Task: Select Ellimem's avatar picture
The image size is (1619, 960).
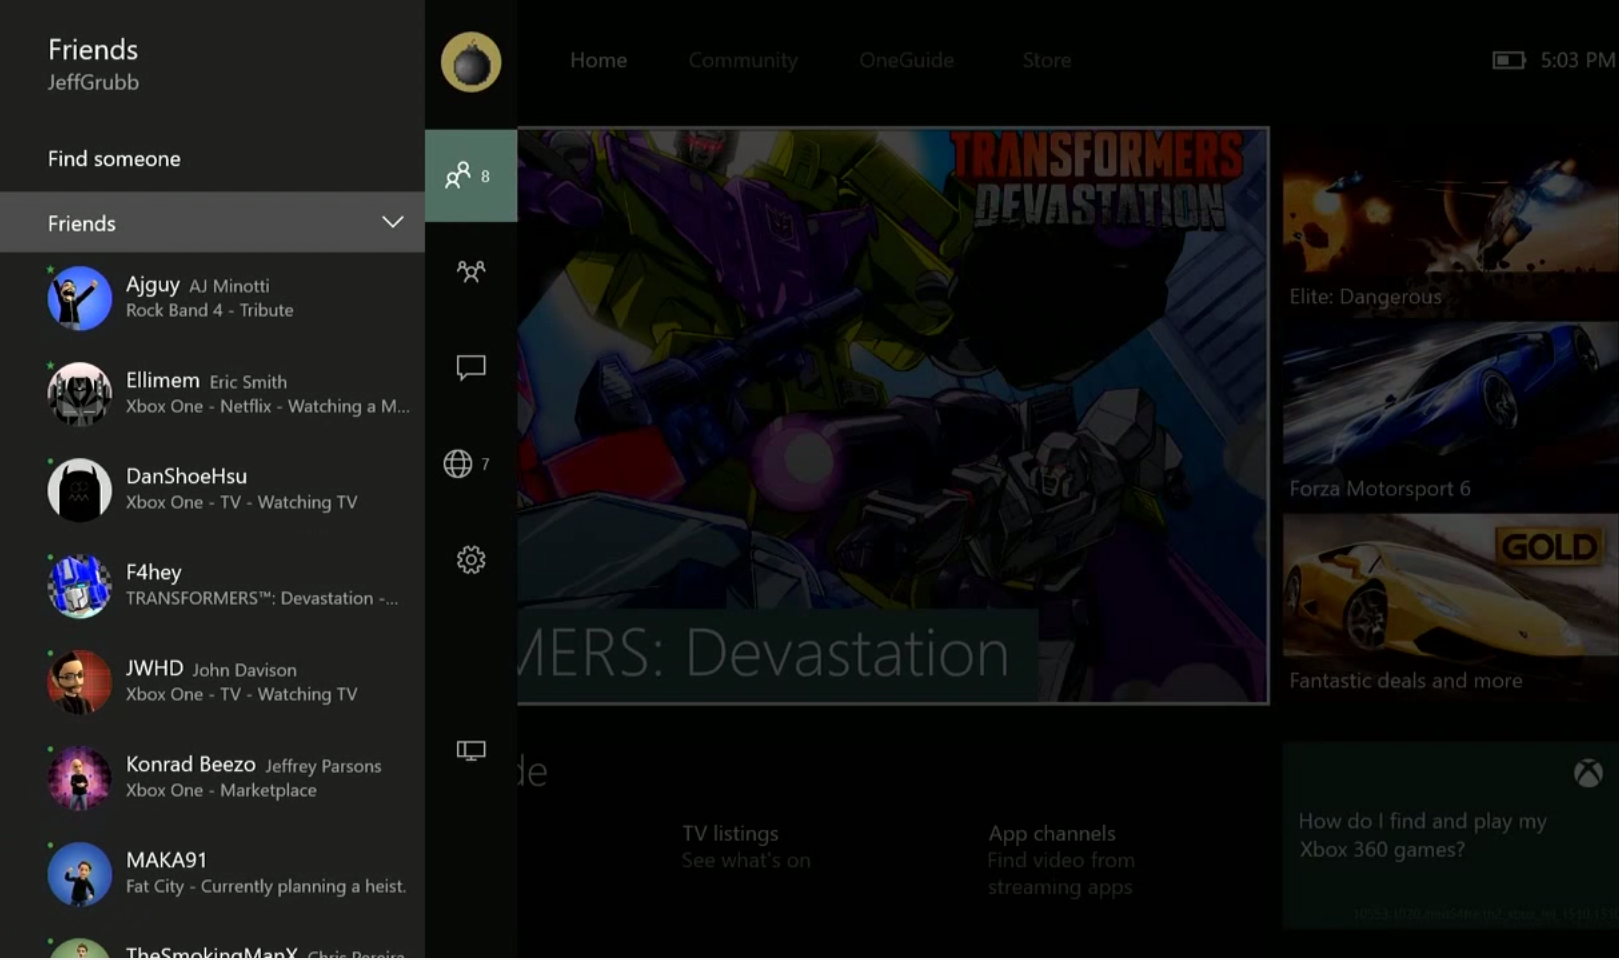Action: [80, 394]
